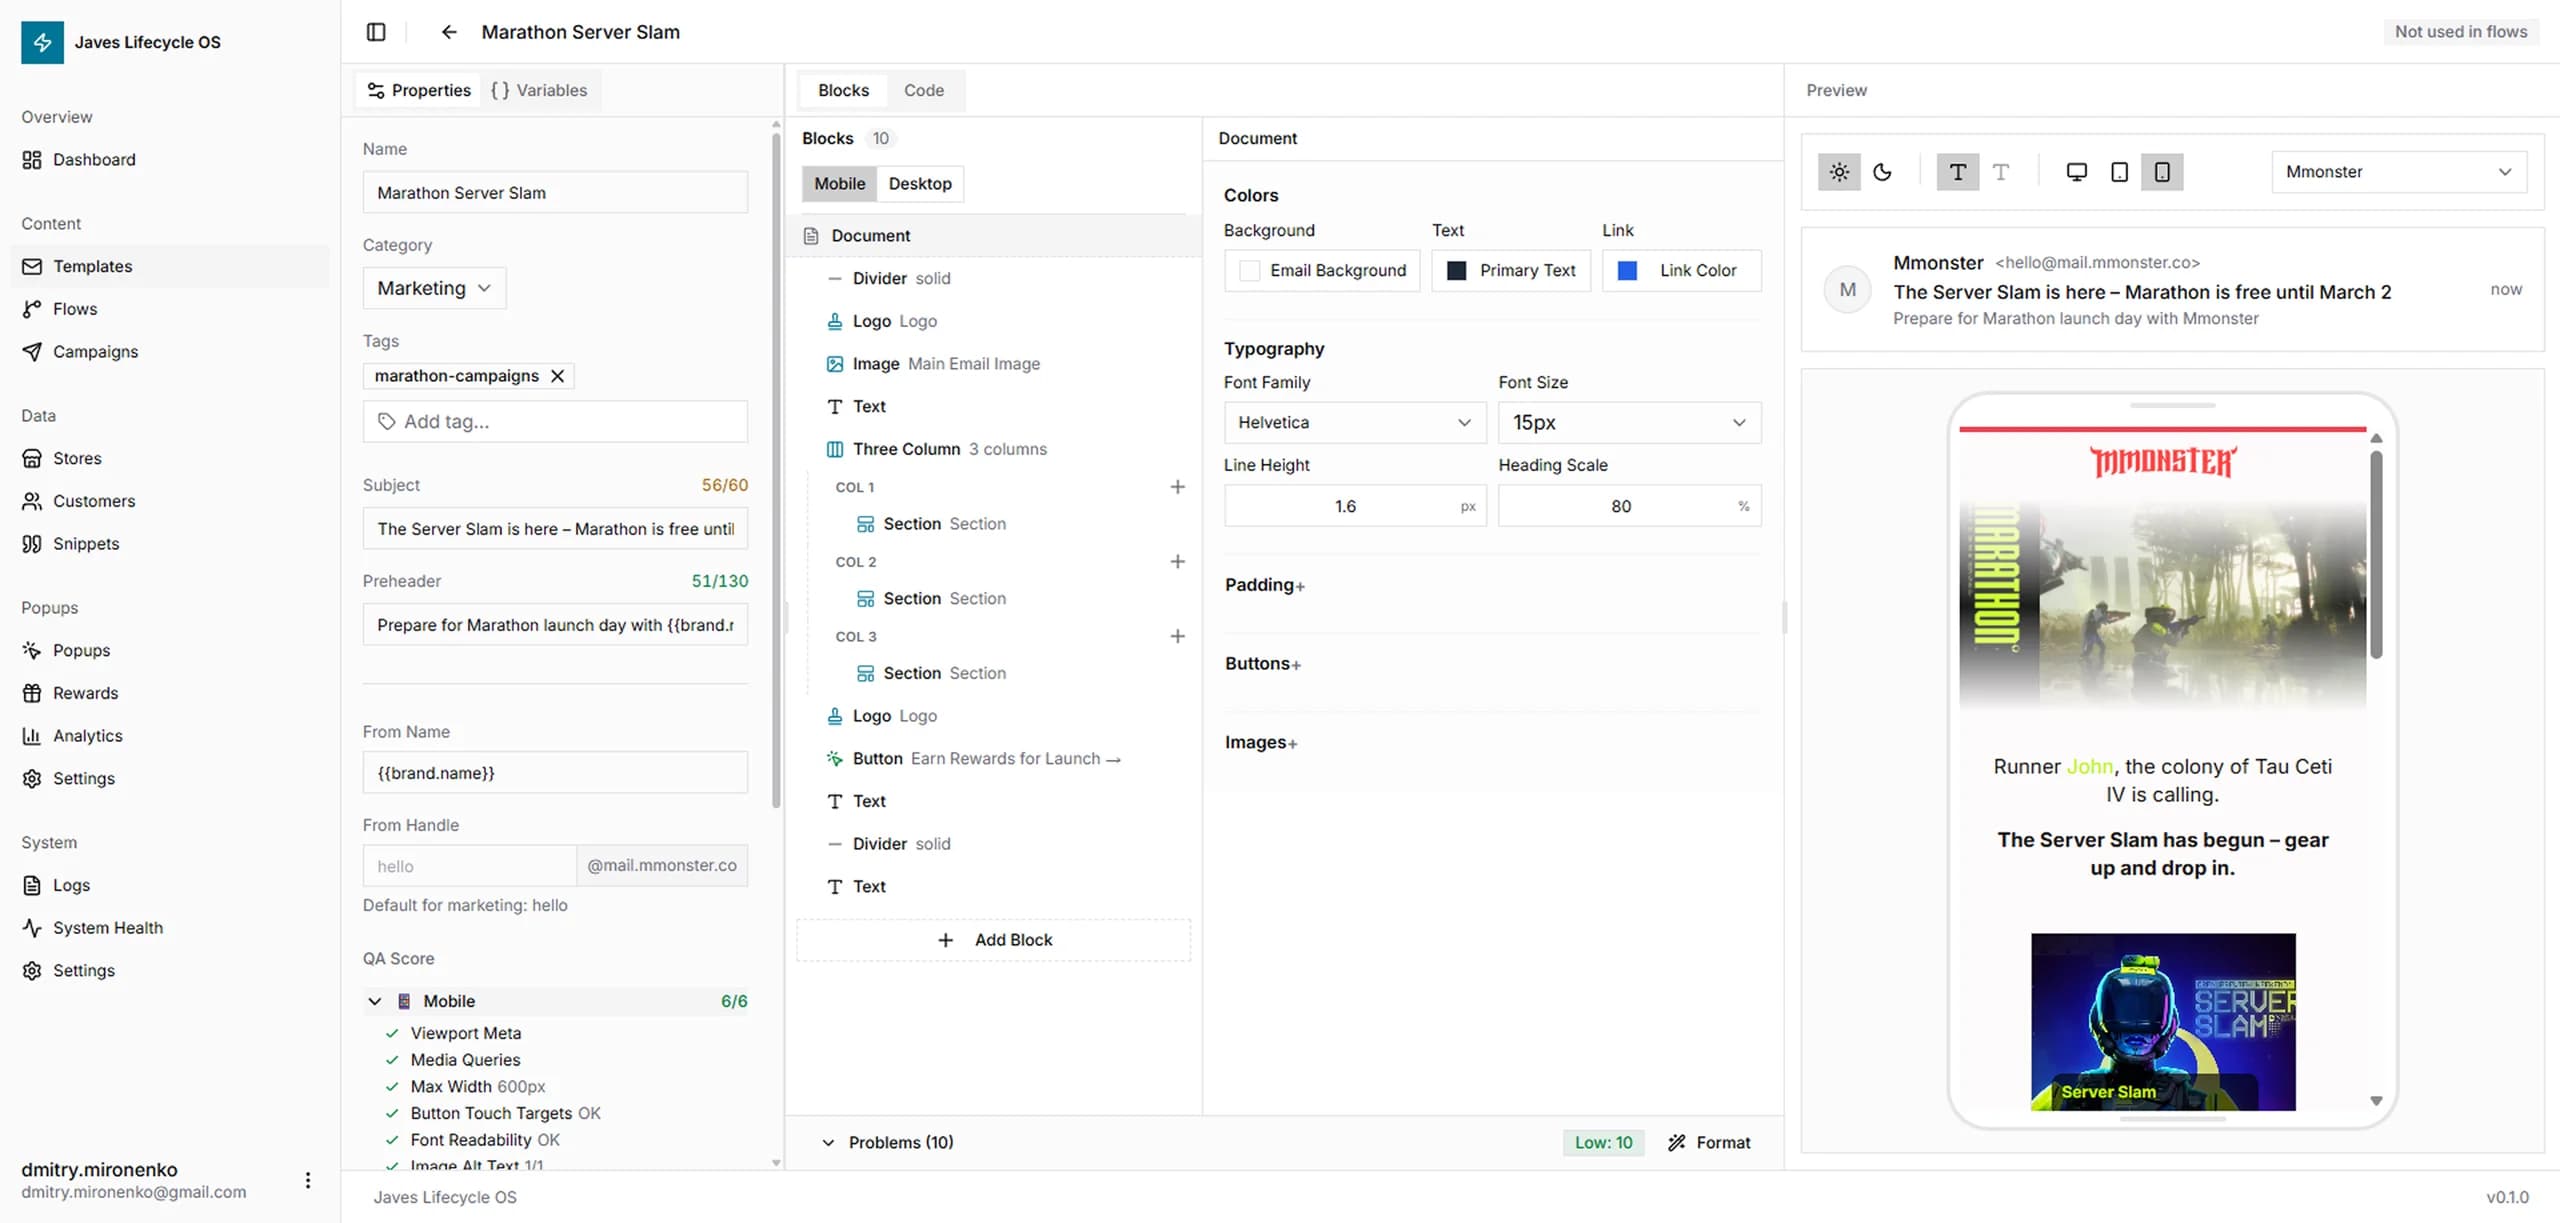Click the Format wand button
The image size is (2560, 1223).
click(1709, 1142)
